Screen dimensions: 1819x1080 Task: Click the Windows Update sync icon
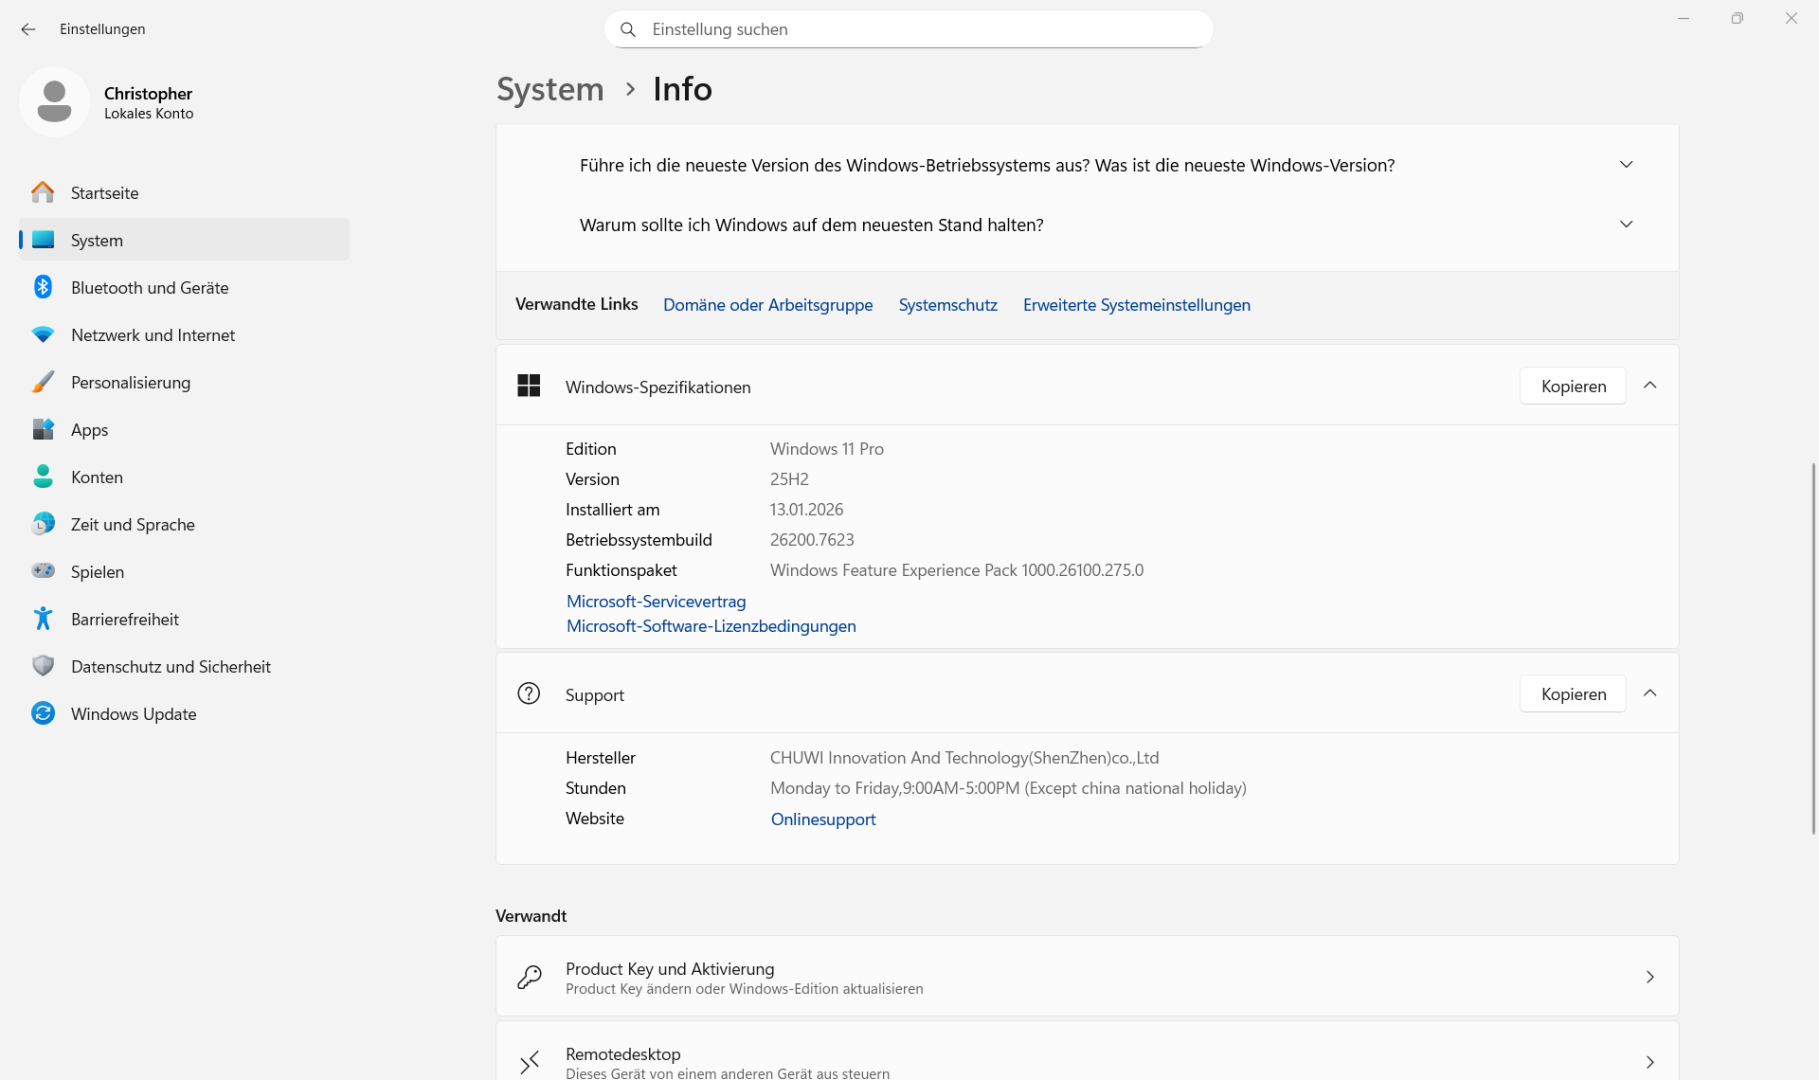click(43, 714)
